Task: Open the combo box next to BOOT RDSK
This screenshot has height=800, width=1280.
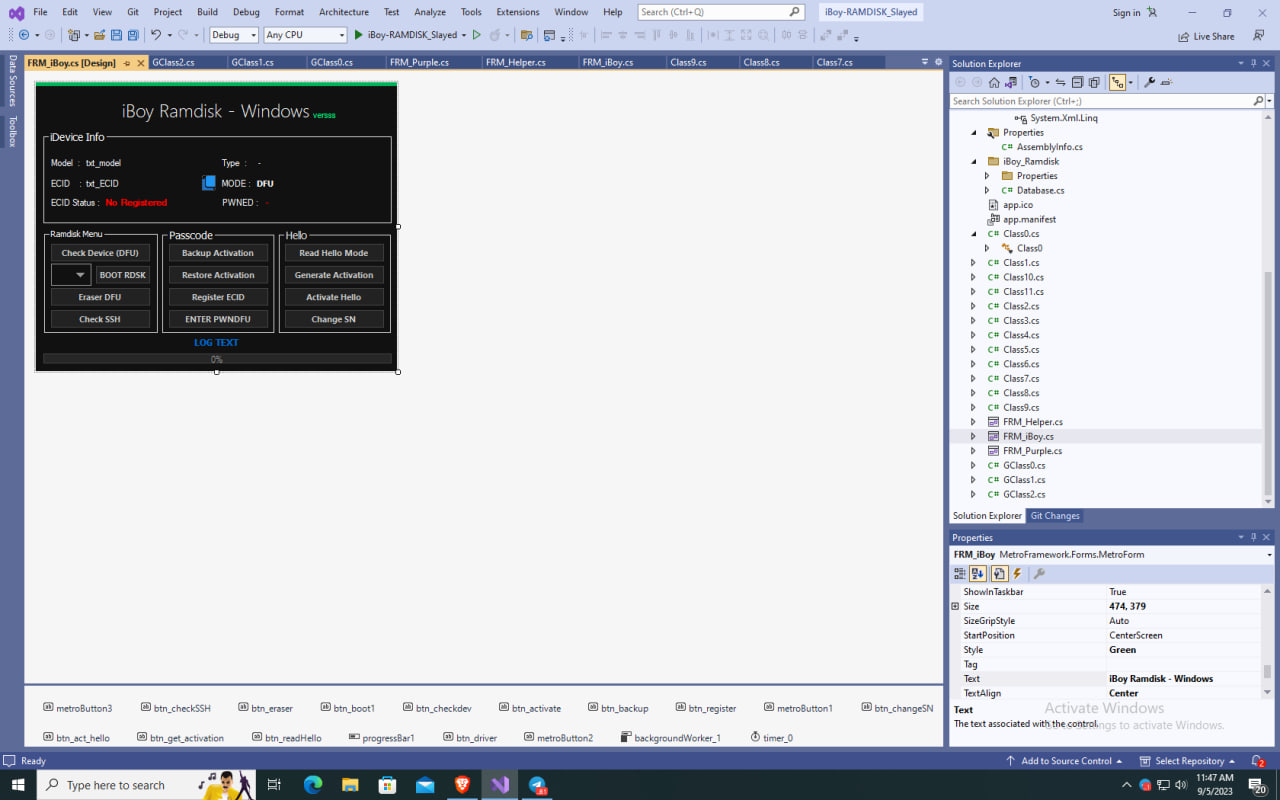Action: 71,275
